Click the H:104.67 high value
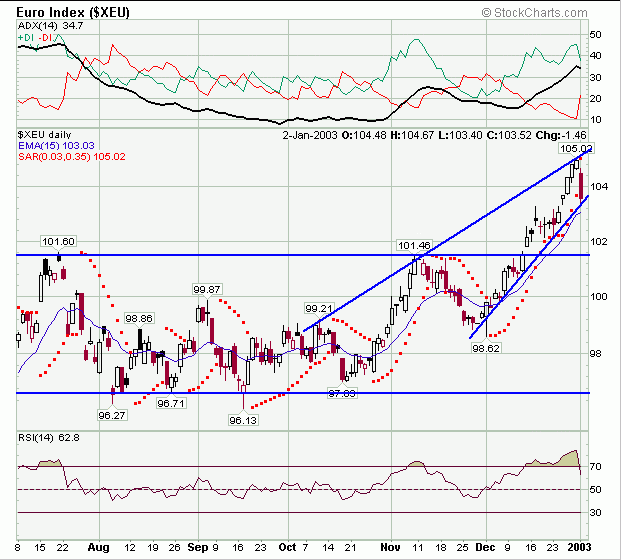 click(412, 135)
